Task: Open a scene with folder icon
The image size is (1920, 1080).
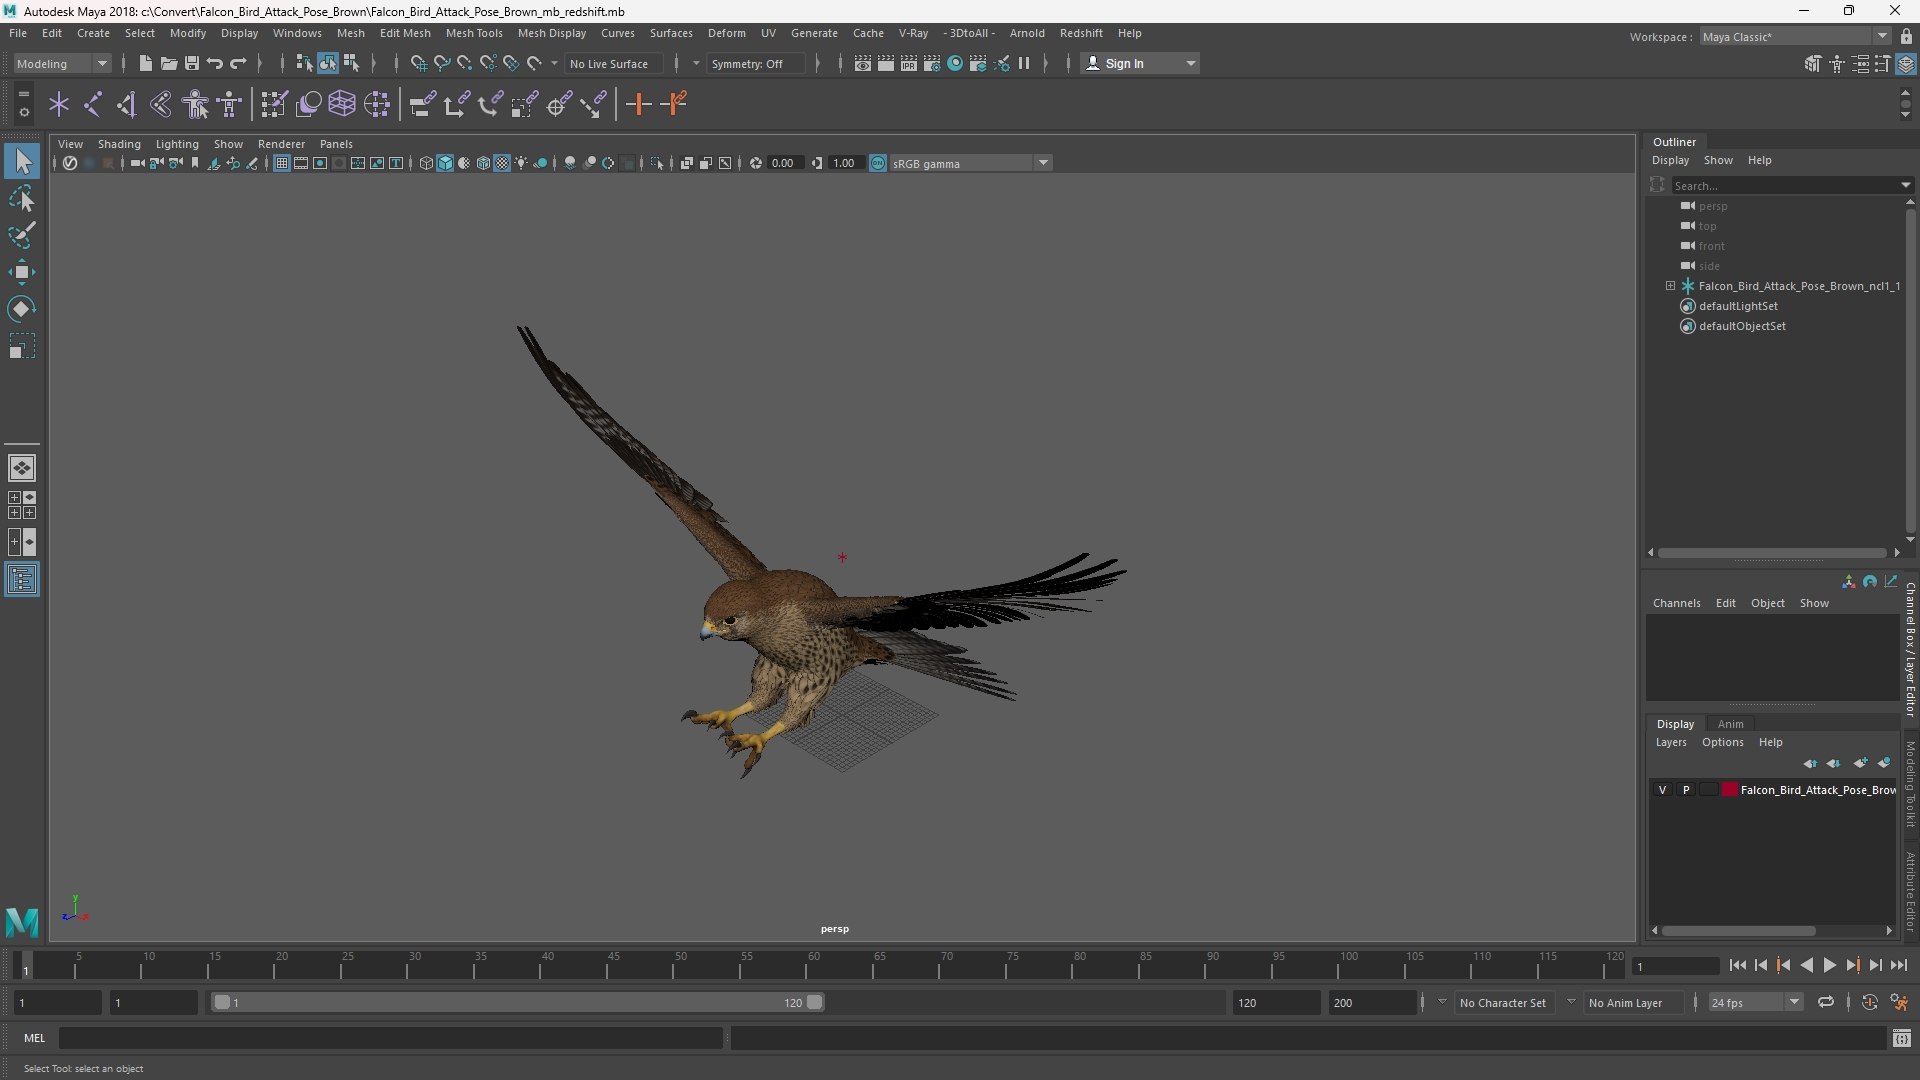Action: pyautogui.click(x=169, y=63)
